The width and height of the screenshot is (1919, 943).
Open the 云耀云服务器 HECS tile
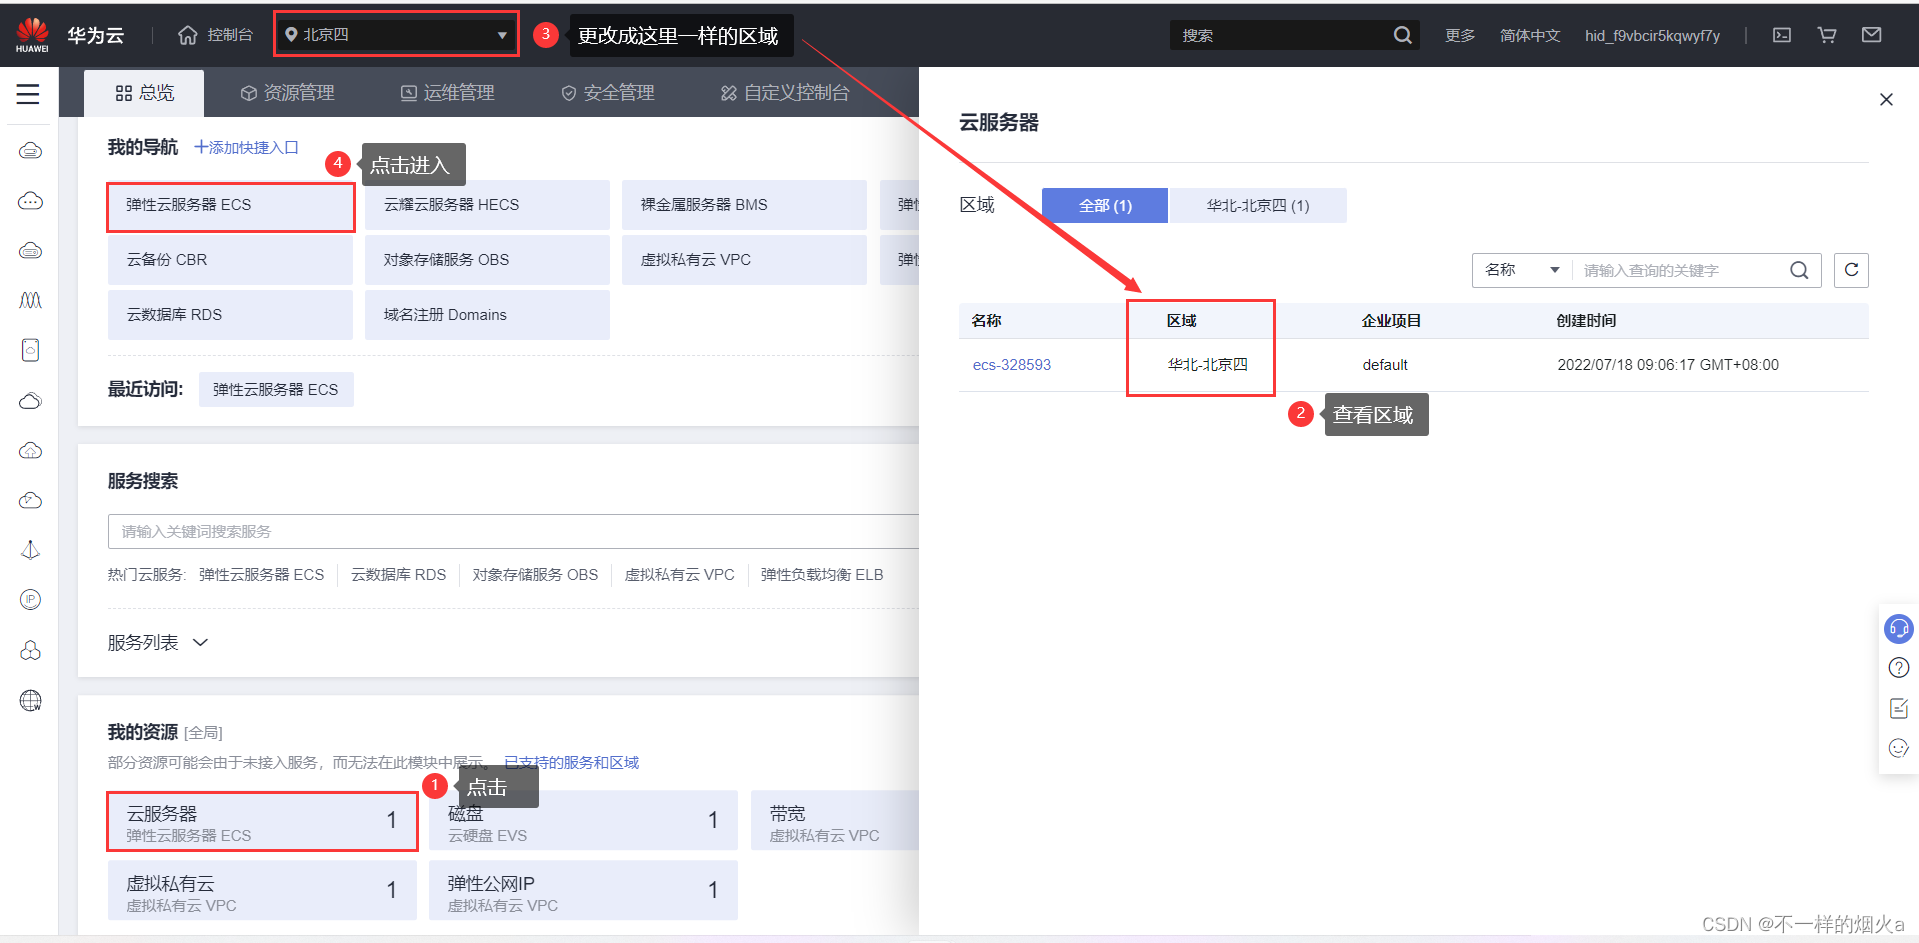487,205
